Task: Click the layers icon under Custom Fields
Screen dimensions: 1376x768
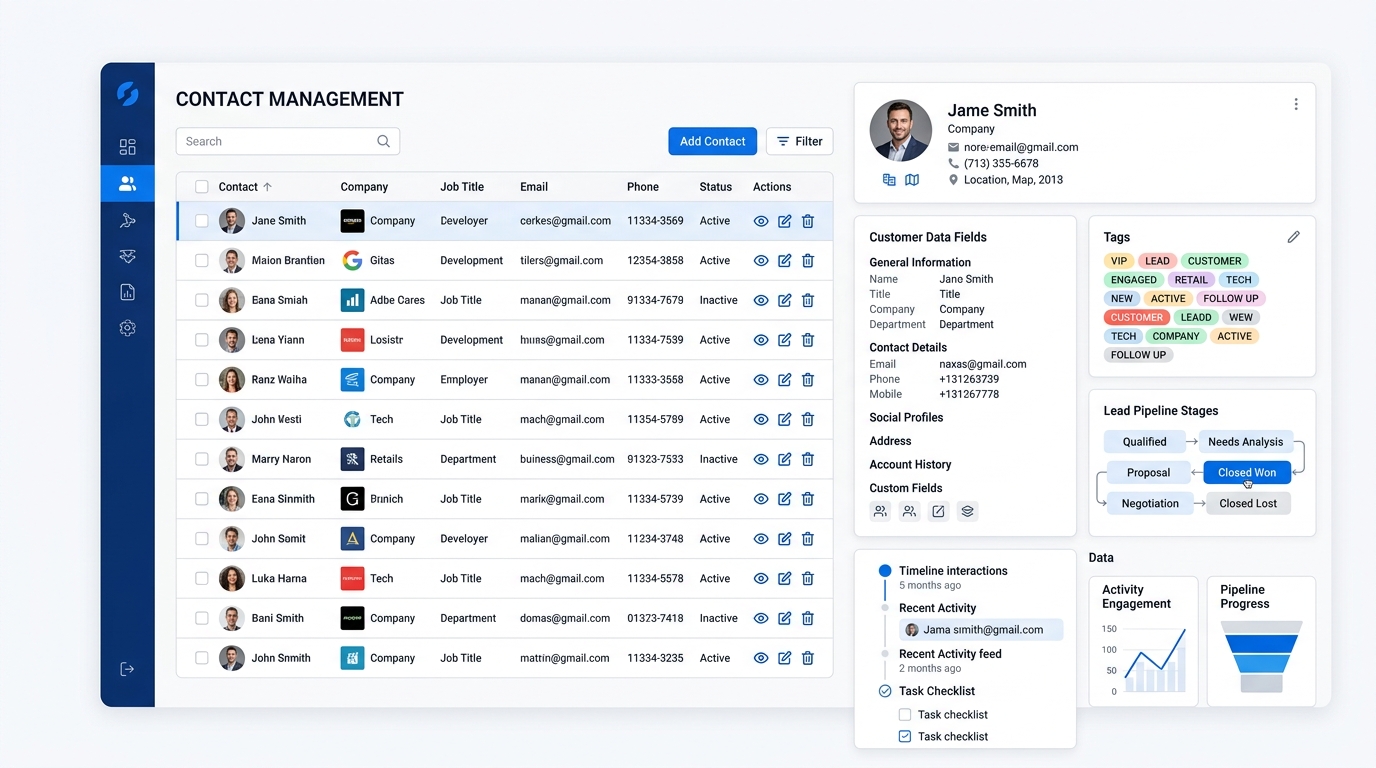Action: click(x=967, y=511)
